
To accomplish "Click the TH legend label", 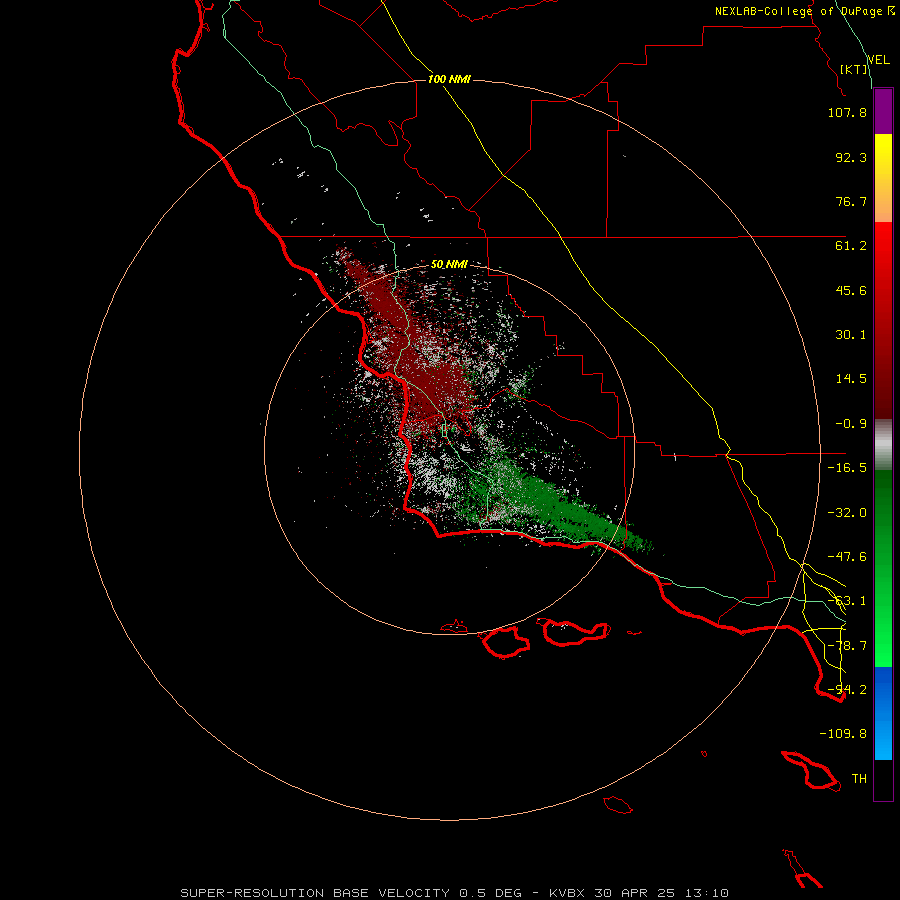I will click(859, 779).
